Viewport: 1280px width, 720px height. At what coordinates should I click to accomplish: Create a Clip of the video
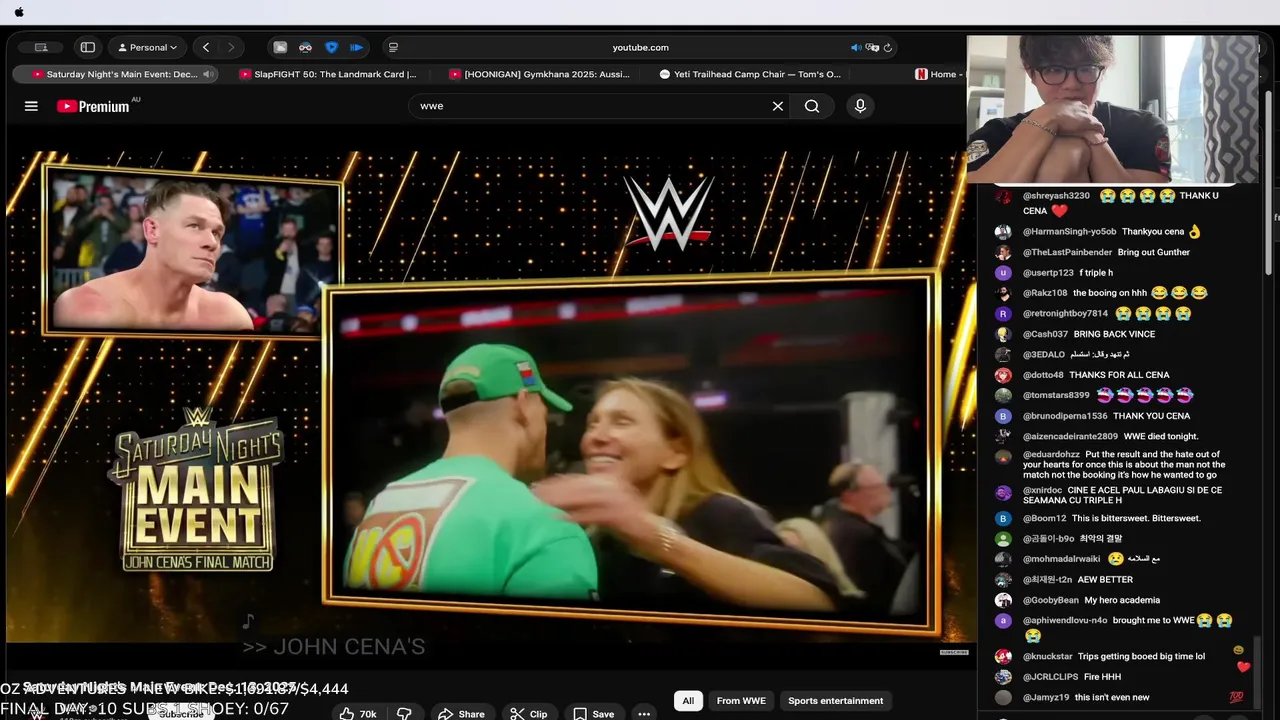coord(529,714)
